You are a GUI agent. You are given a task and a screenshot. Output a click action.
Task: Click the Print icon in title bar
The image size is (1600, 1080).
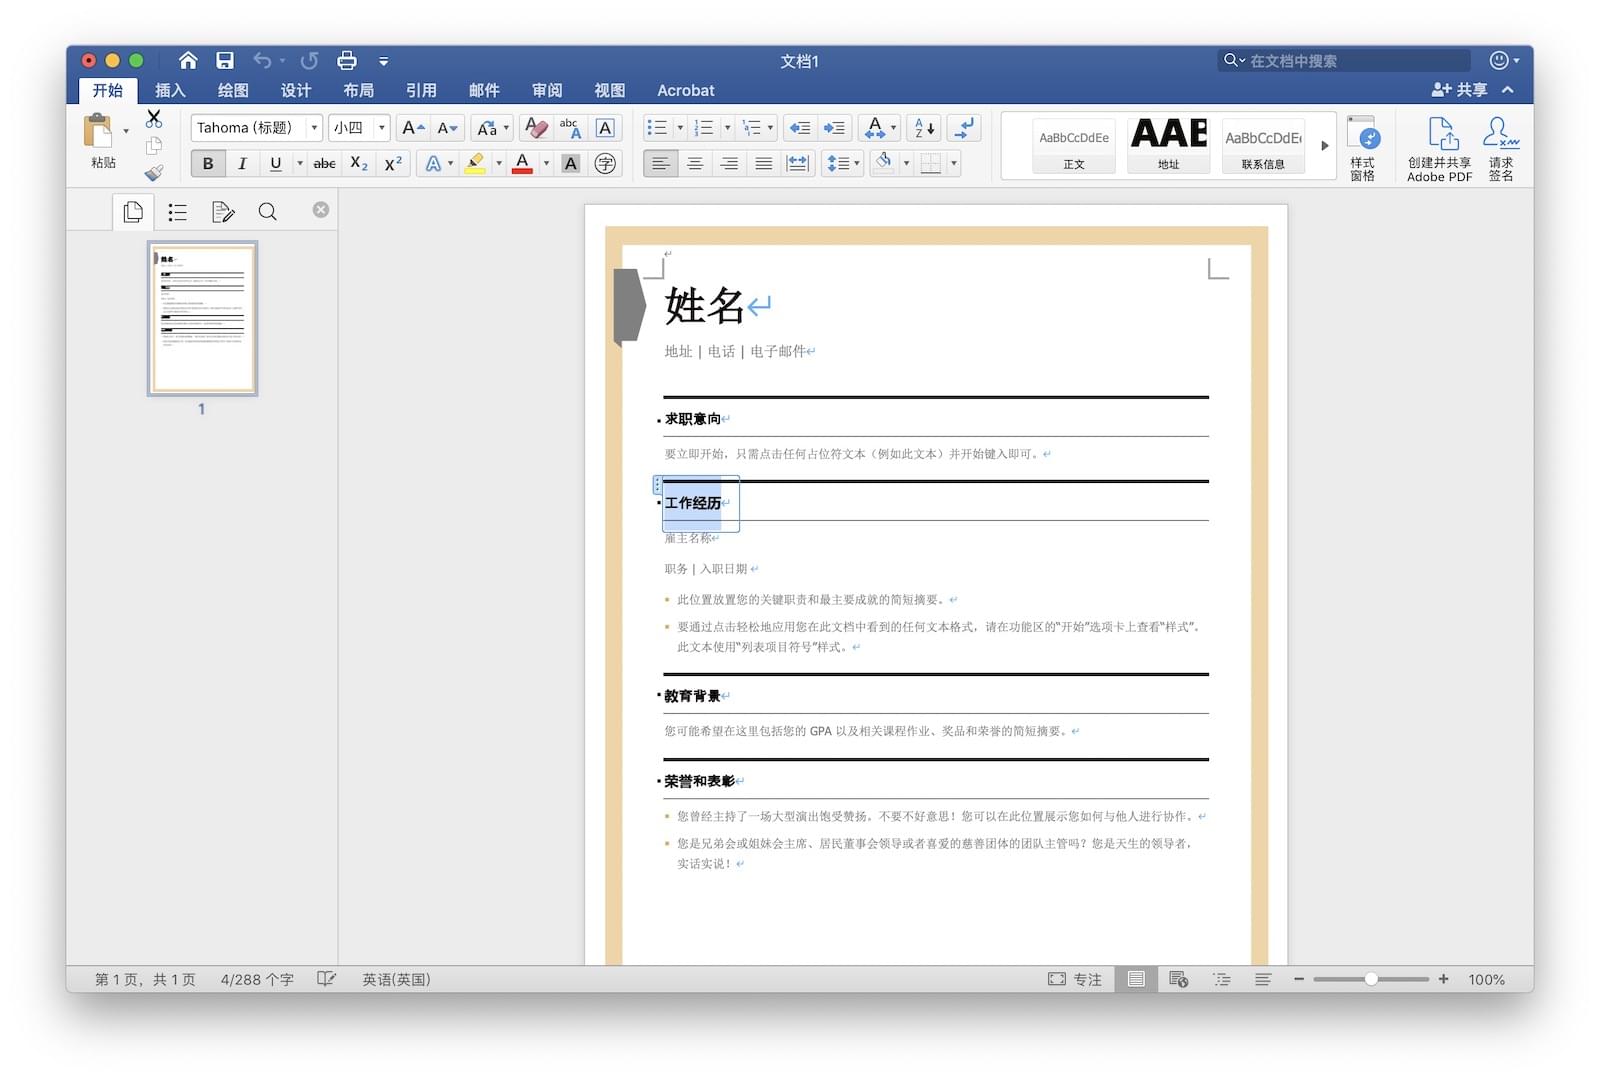pyautogui.click(x=347, y=61)
